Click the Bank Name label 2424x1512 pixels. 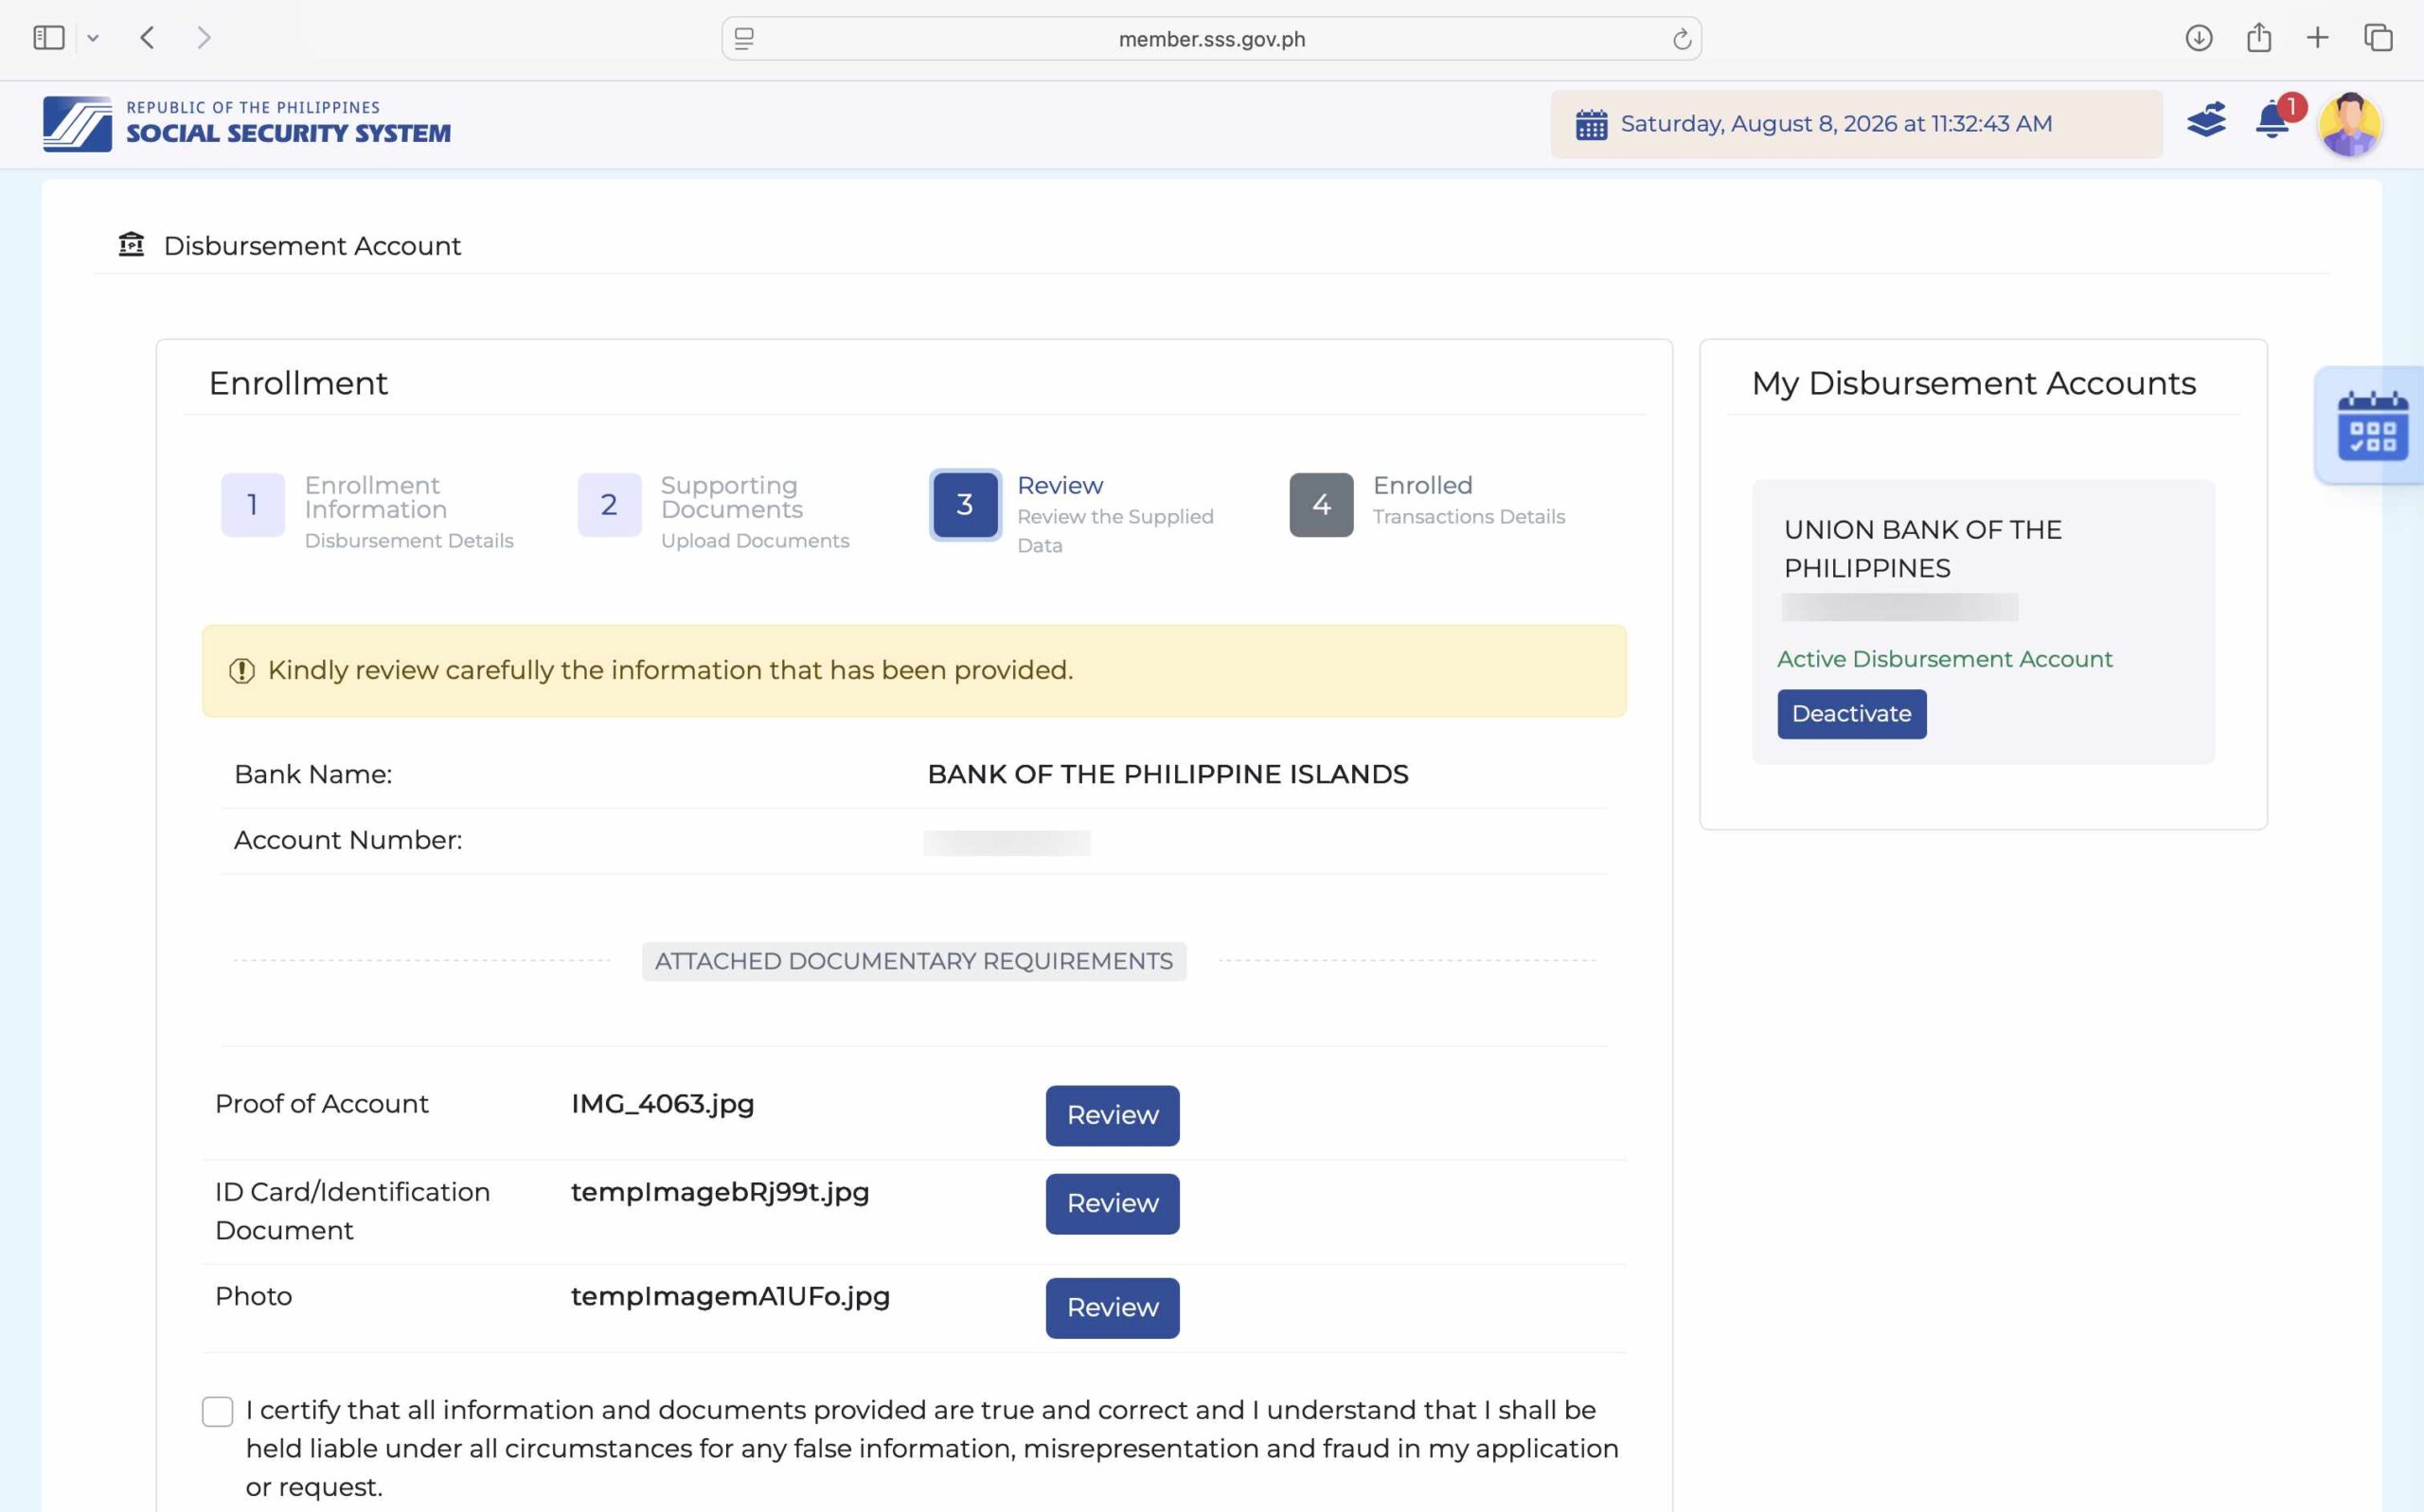313,774
